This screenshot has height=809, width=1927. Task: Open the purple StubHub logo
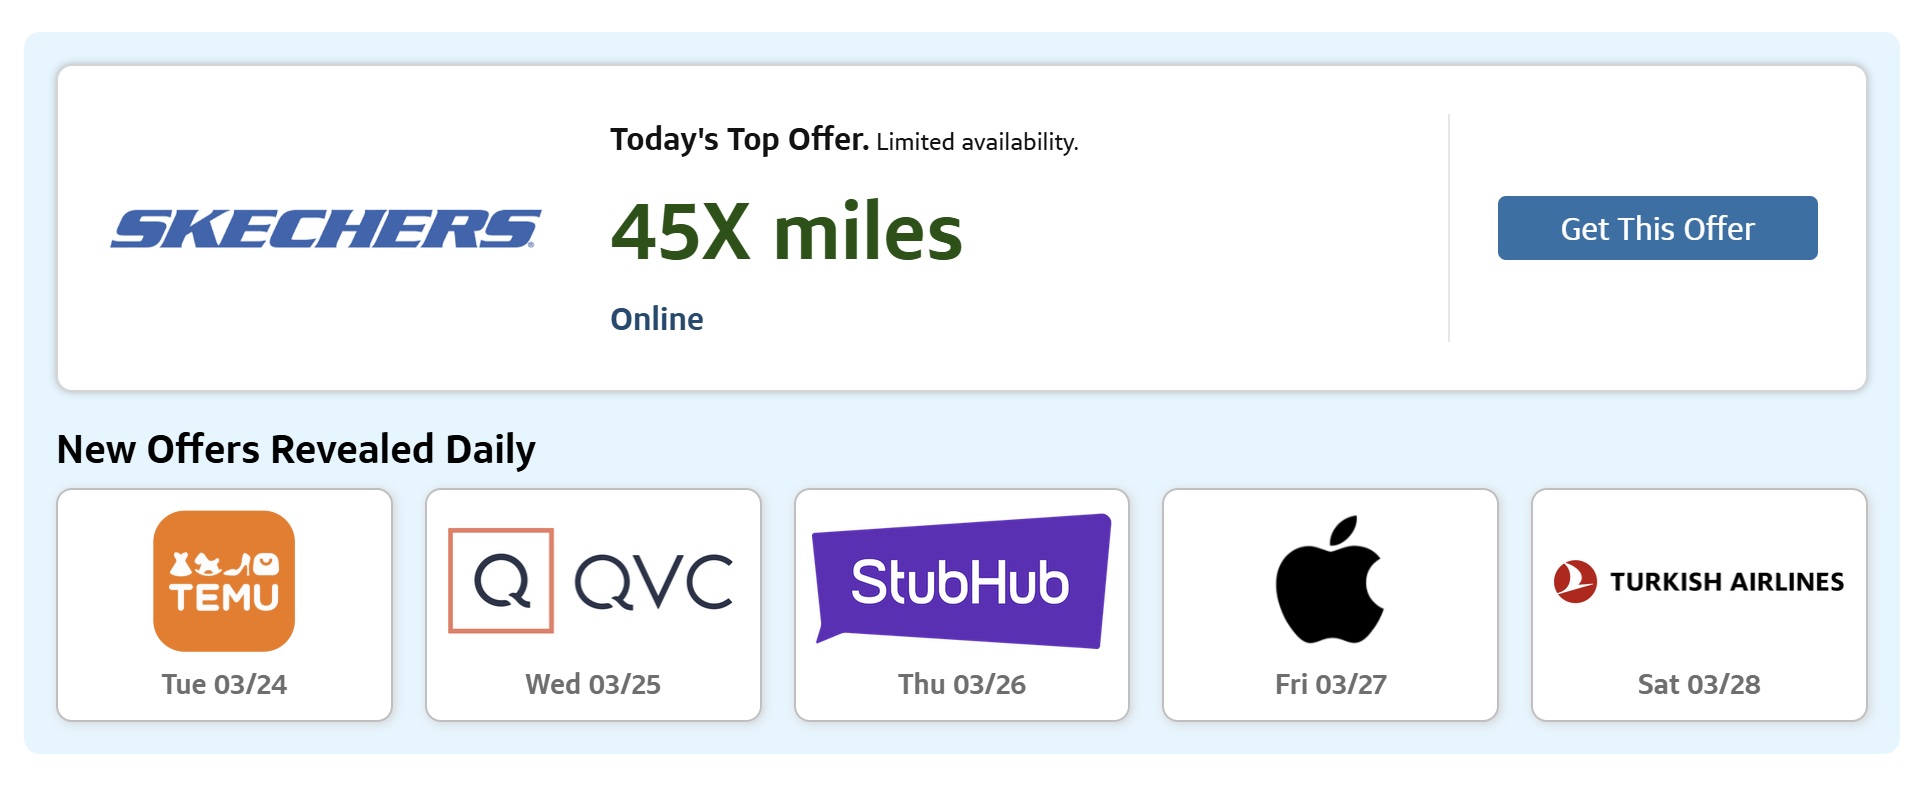pos(961,581)
